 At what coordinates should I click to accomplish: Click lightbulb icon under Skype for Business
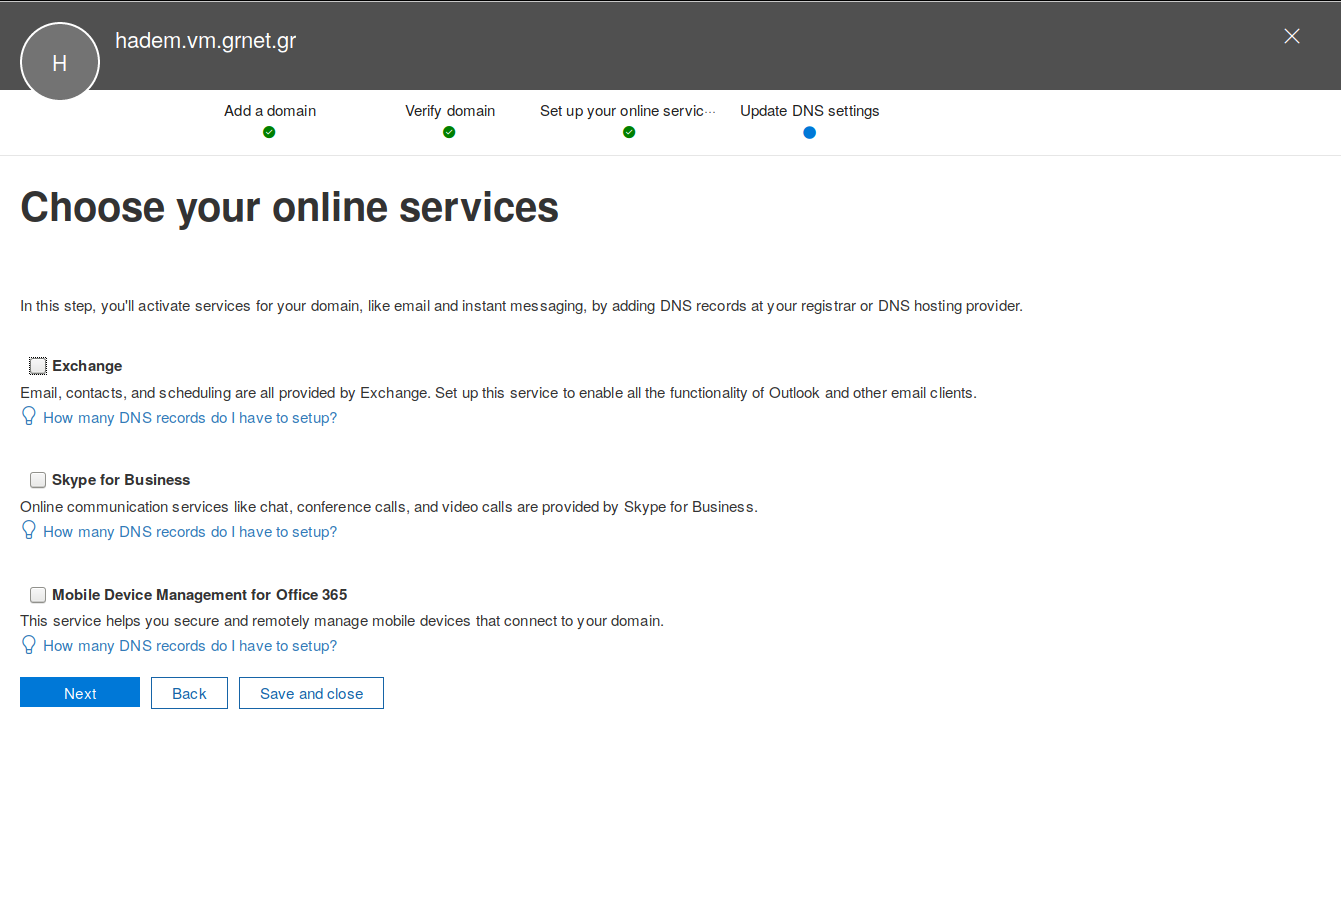29,530
